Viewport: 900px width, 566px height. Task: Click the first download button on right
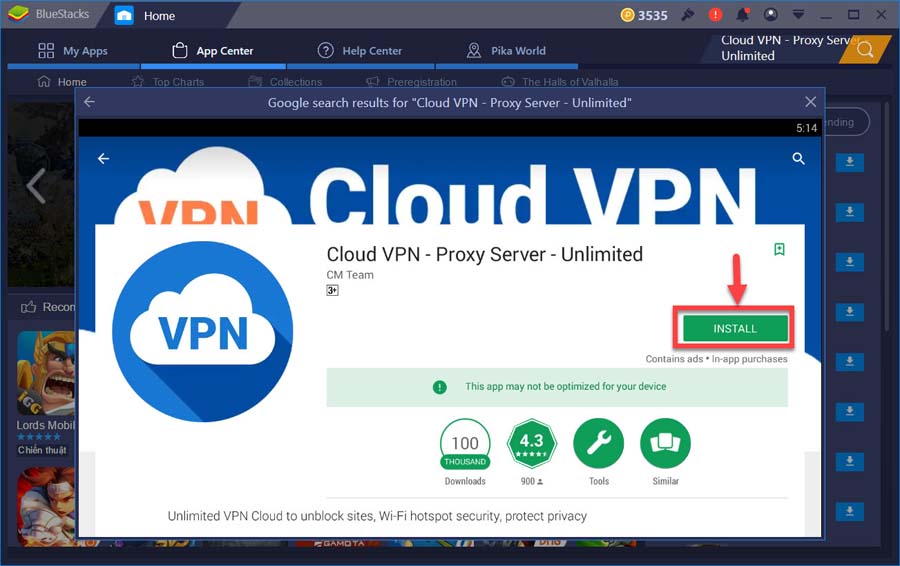849,162
